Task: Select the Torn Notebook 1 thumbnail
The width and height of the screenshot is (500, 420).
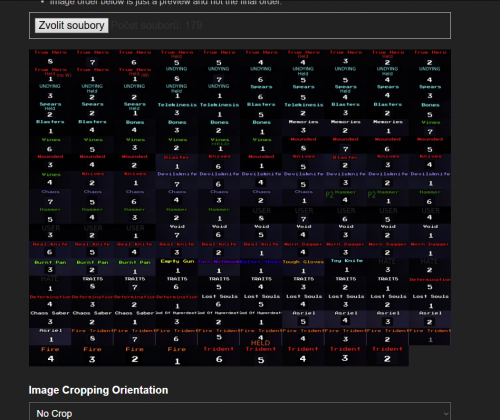Action: pos(219,267)
